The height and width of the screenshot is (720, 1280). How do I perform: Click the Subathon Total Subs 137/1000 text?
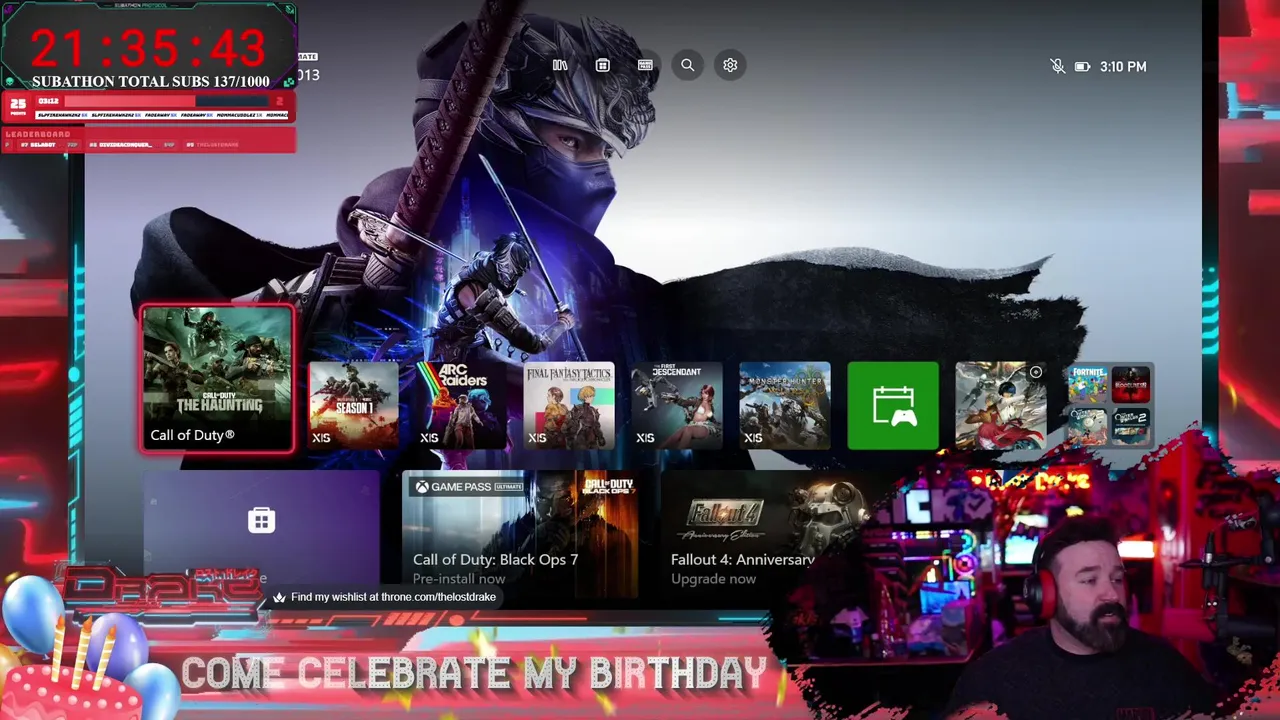pos(150,82)
